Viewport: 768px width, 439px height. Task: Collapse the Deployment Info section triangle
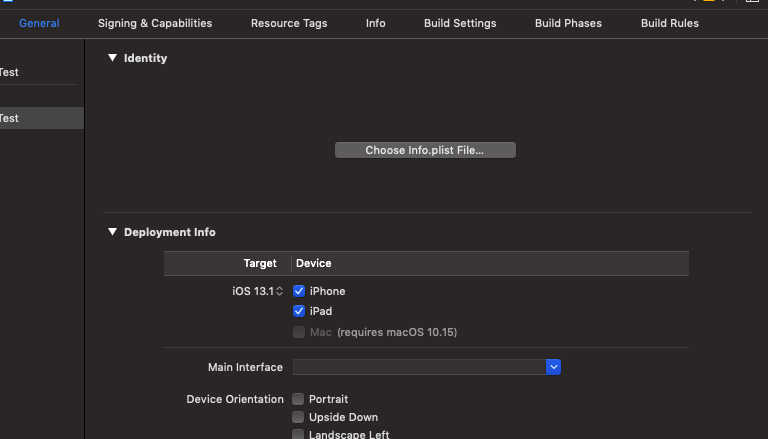(x=112, y=232)
